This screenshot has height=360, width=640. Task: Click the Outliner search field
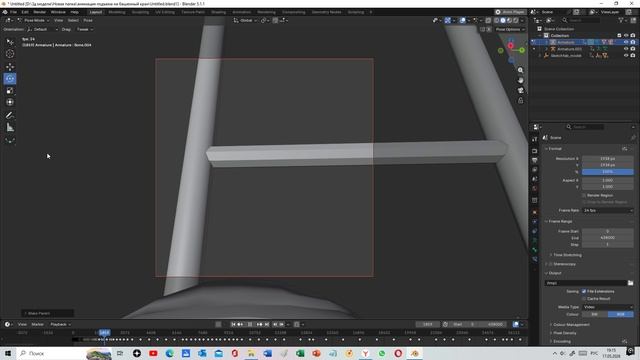coord(582,20)
